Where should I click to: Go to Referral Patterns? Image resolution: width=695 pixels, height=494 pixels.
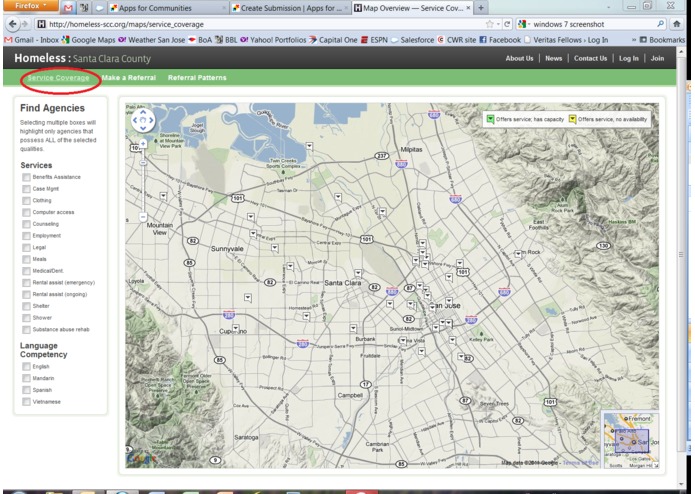[197, 78]
